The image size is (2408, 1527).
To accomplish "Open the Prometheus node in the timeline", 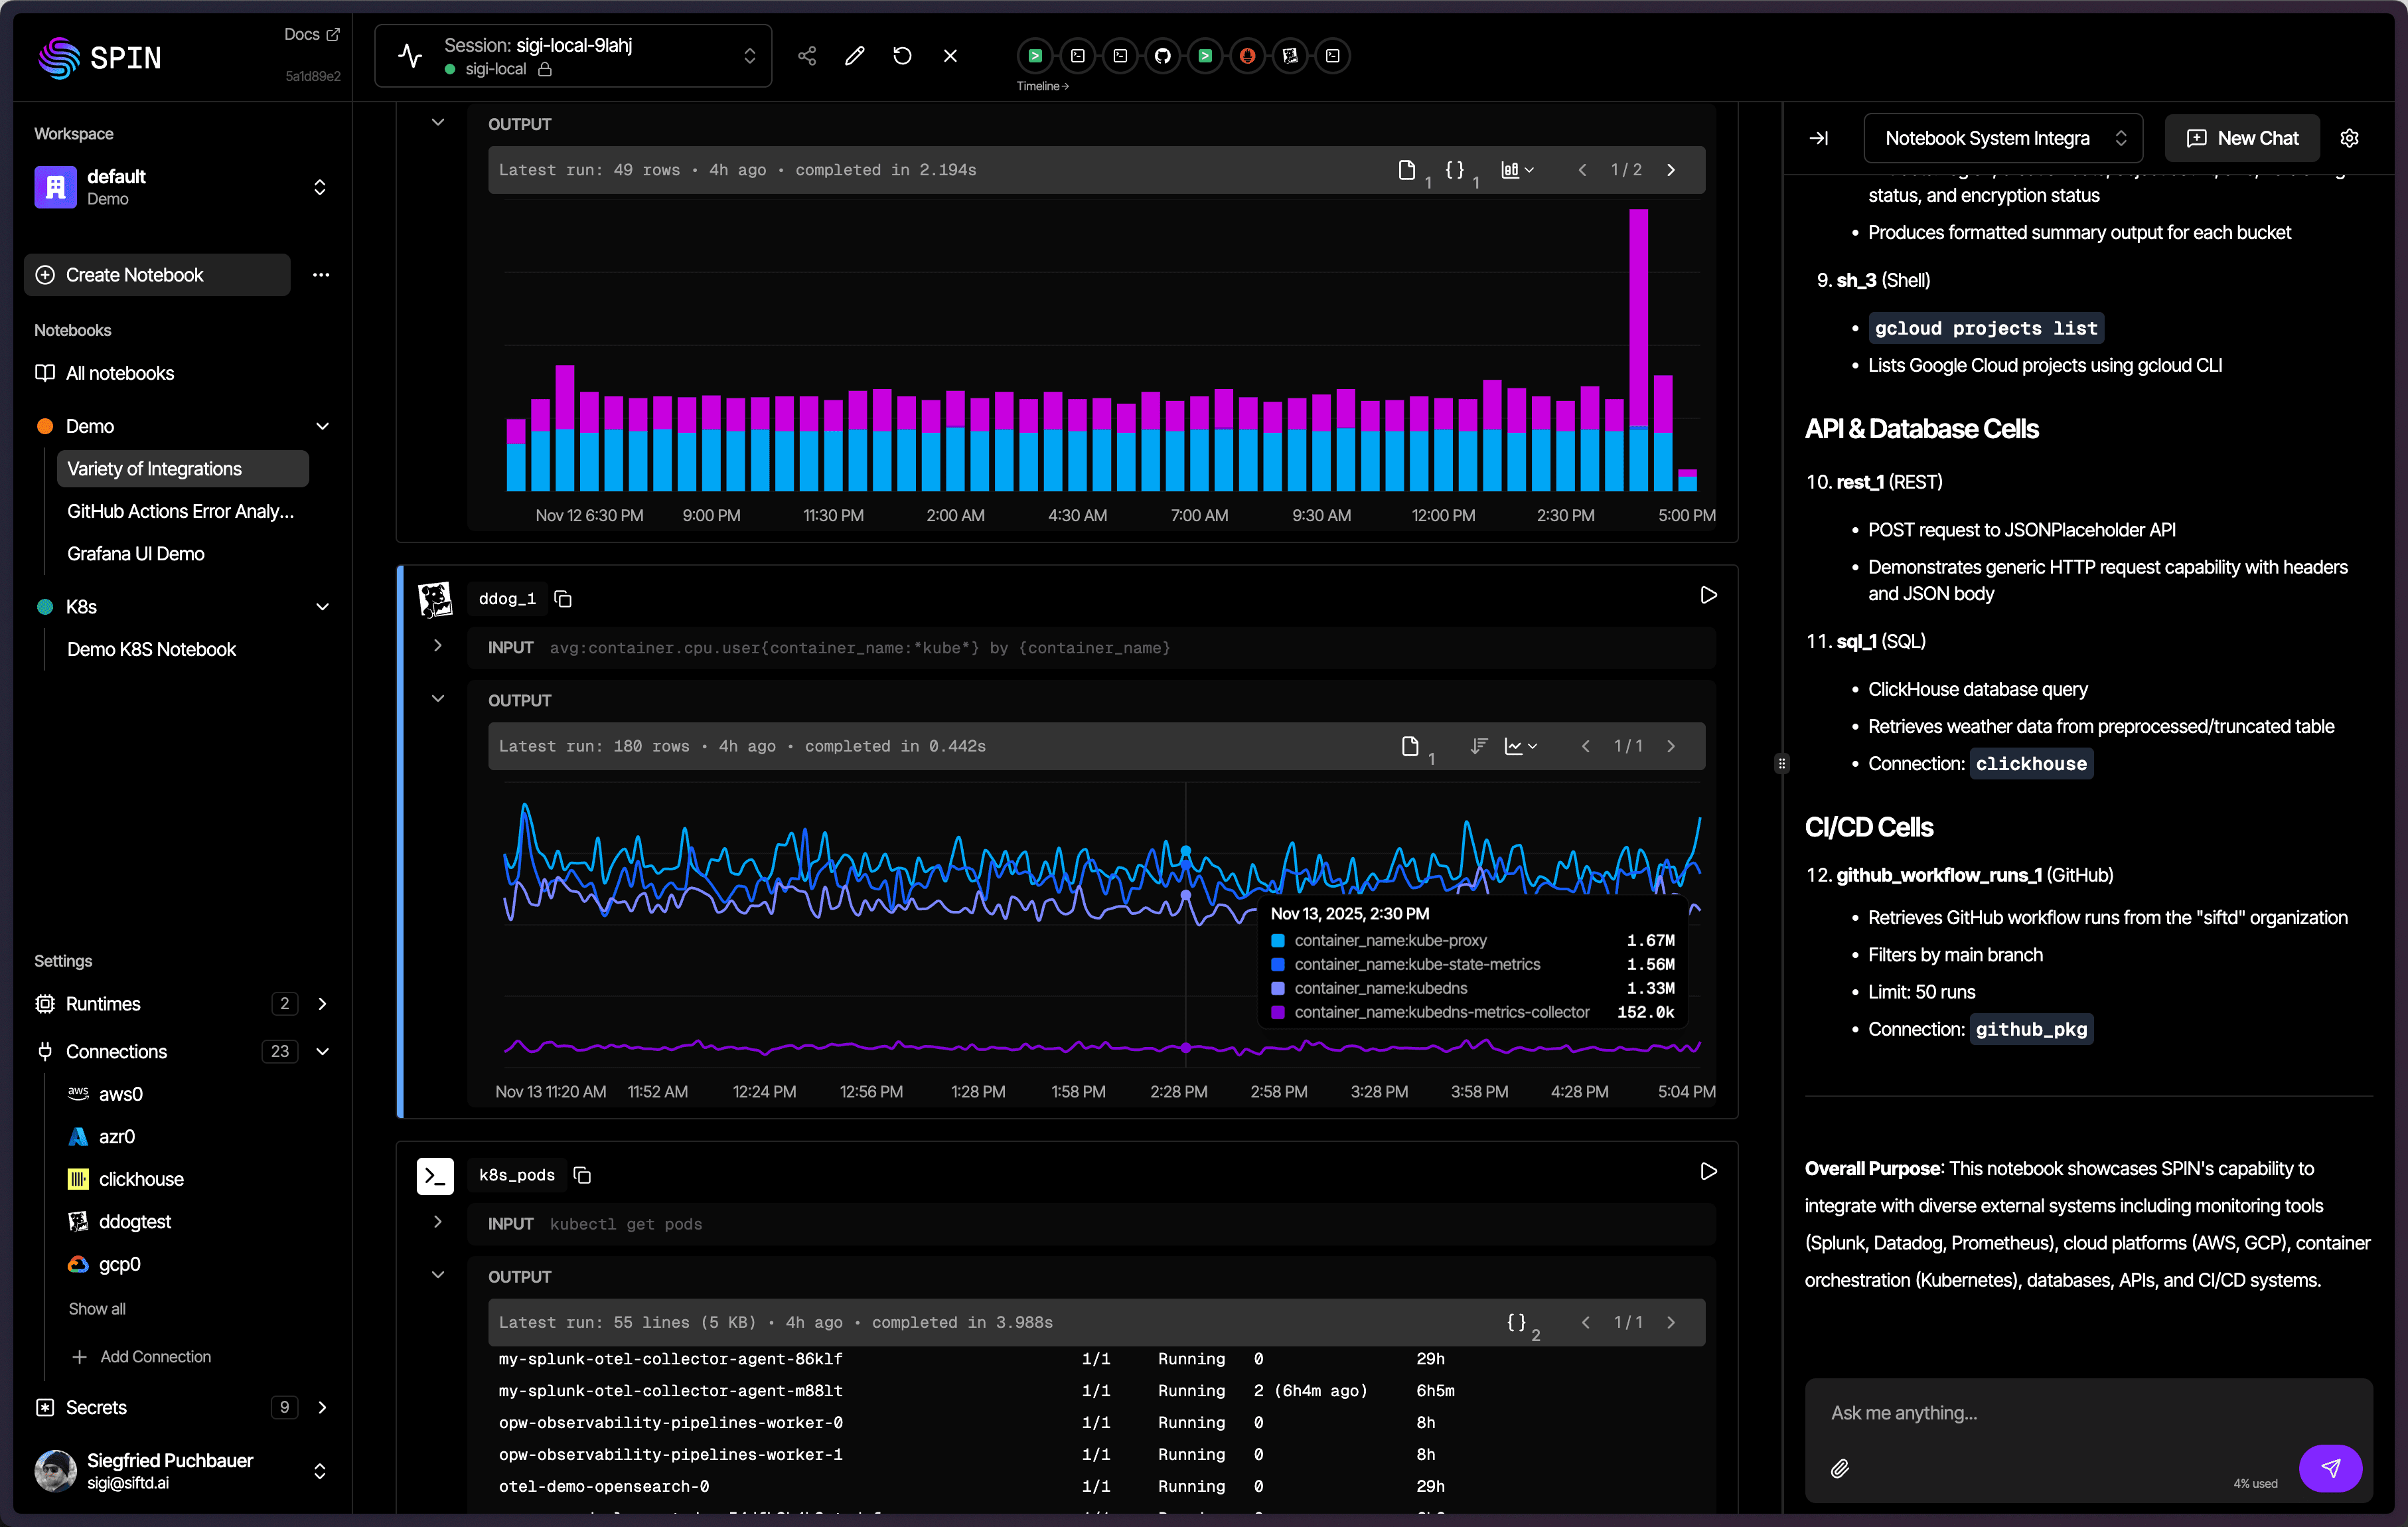I will pyautogui.click(x=1246, y=56).
